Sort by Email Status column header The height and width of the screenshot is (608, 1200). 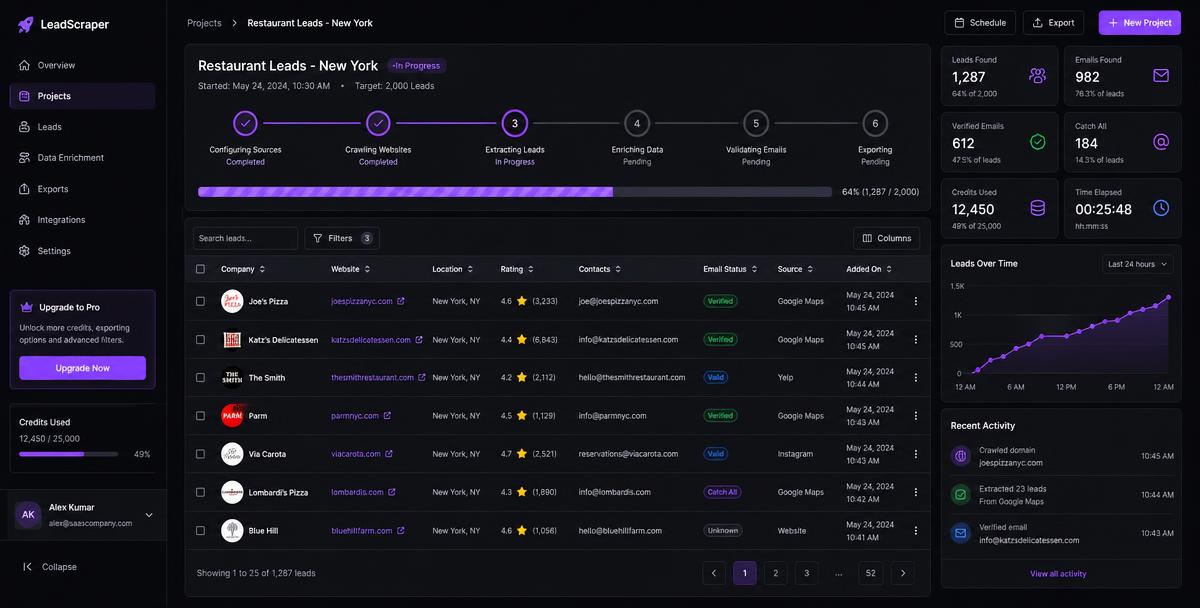coord(730,269)
